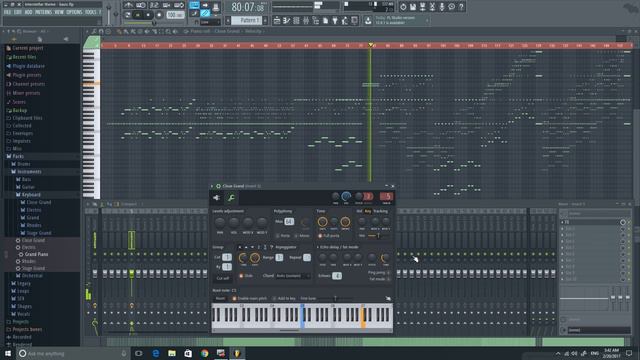Click the Task View icon in taskbar

point(139,353)
